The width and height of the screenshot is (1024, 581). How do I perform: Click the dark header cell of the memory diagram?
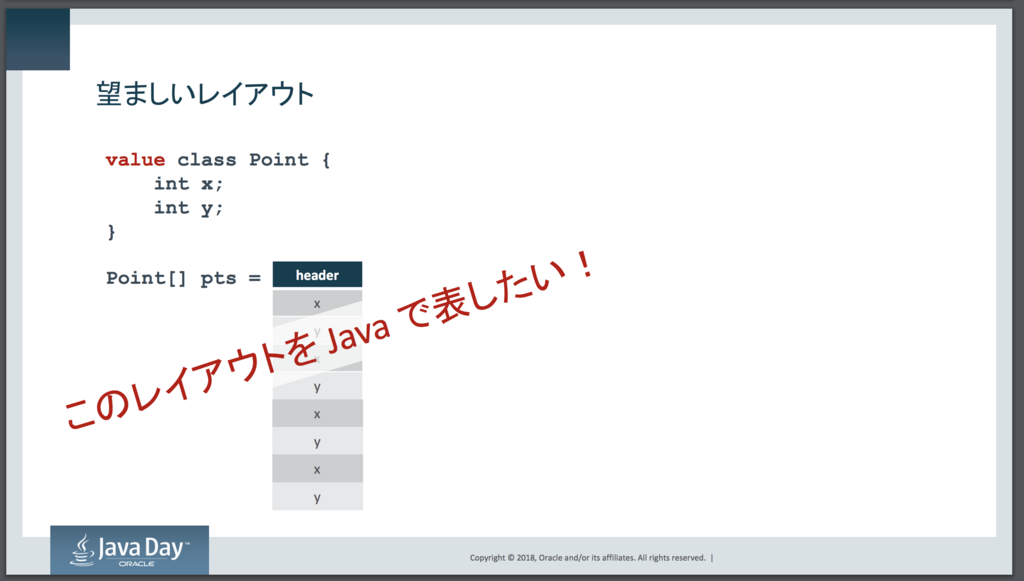click(317, 274)
